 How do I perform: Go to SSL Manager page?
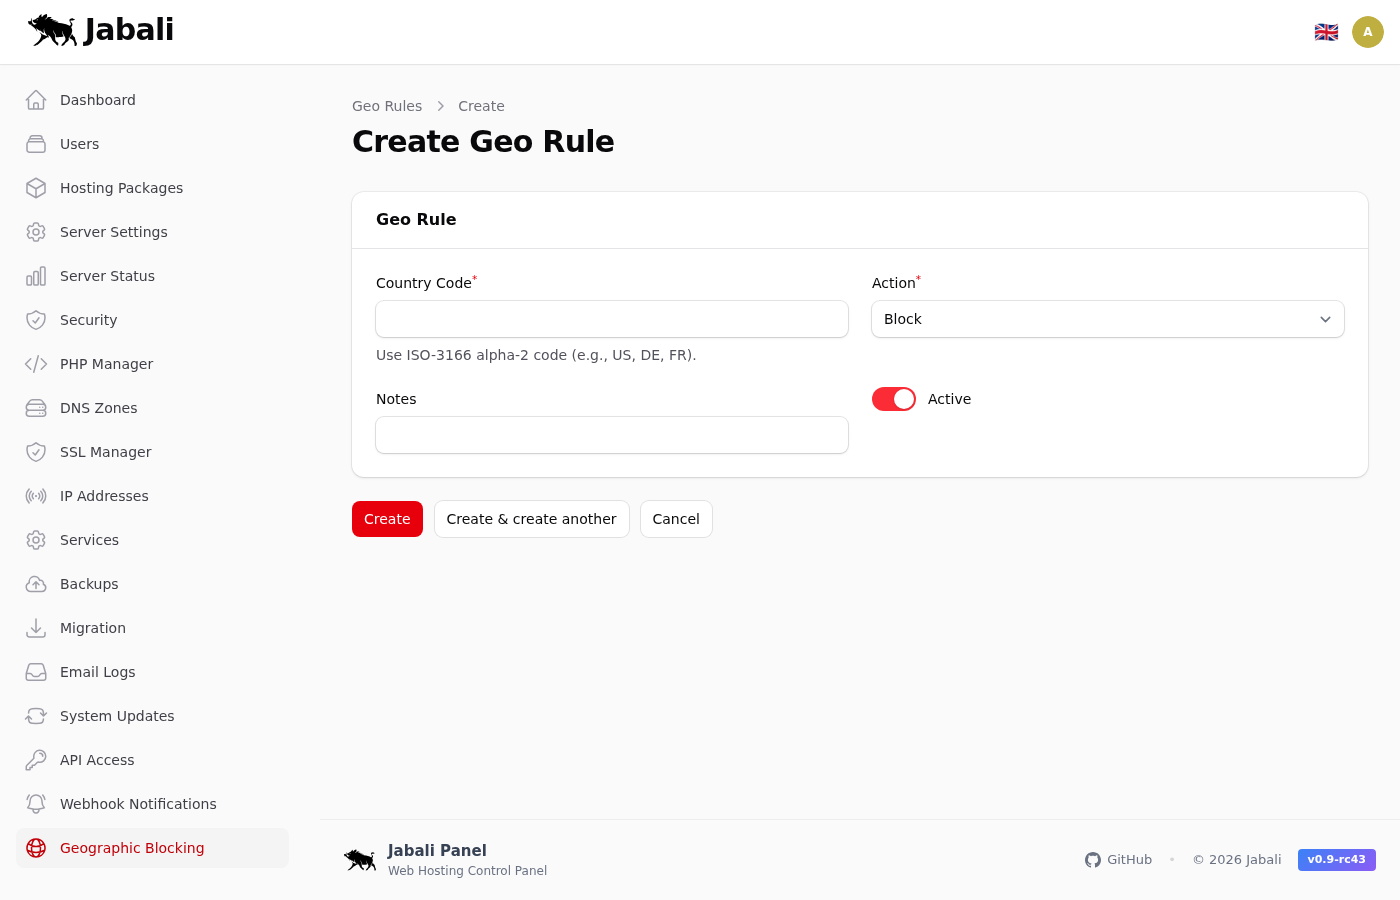105,452
